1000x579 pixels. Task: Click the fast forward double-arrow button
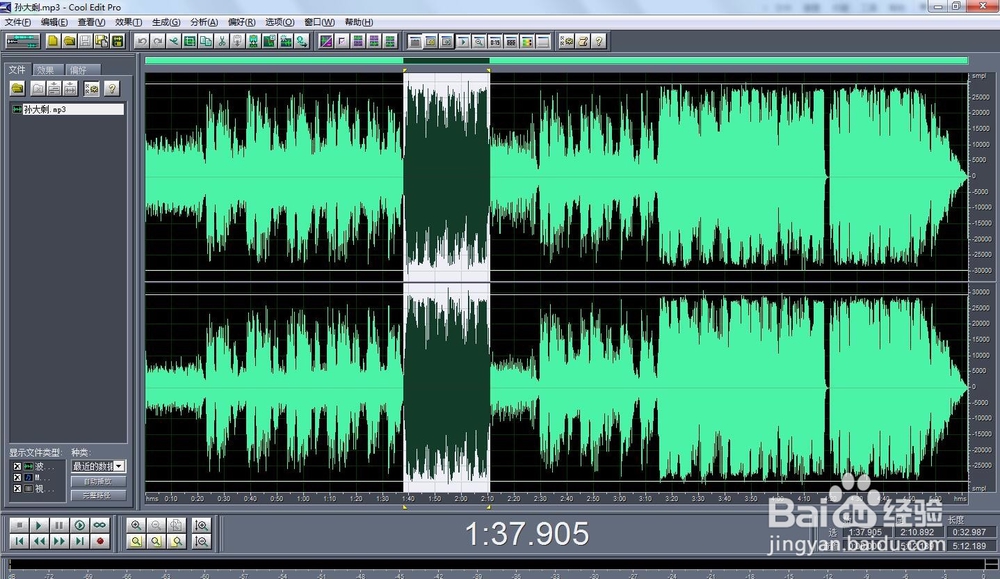click(59, 541)
